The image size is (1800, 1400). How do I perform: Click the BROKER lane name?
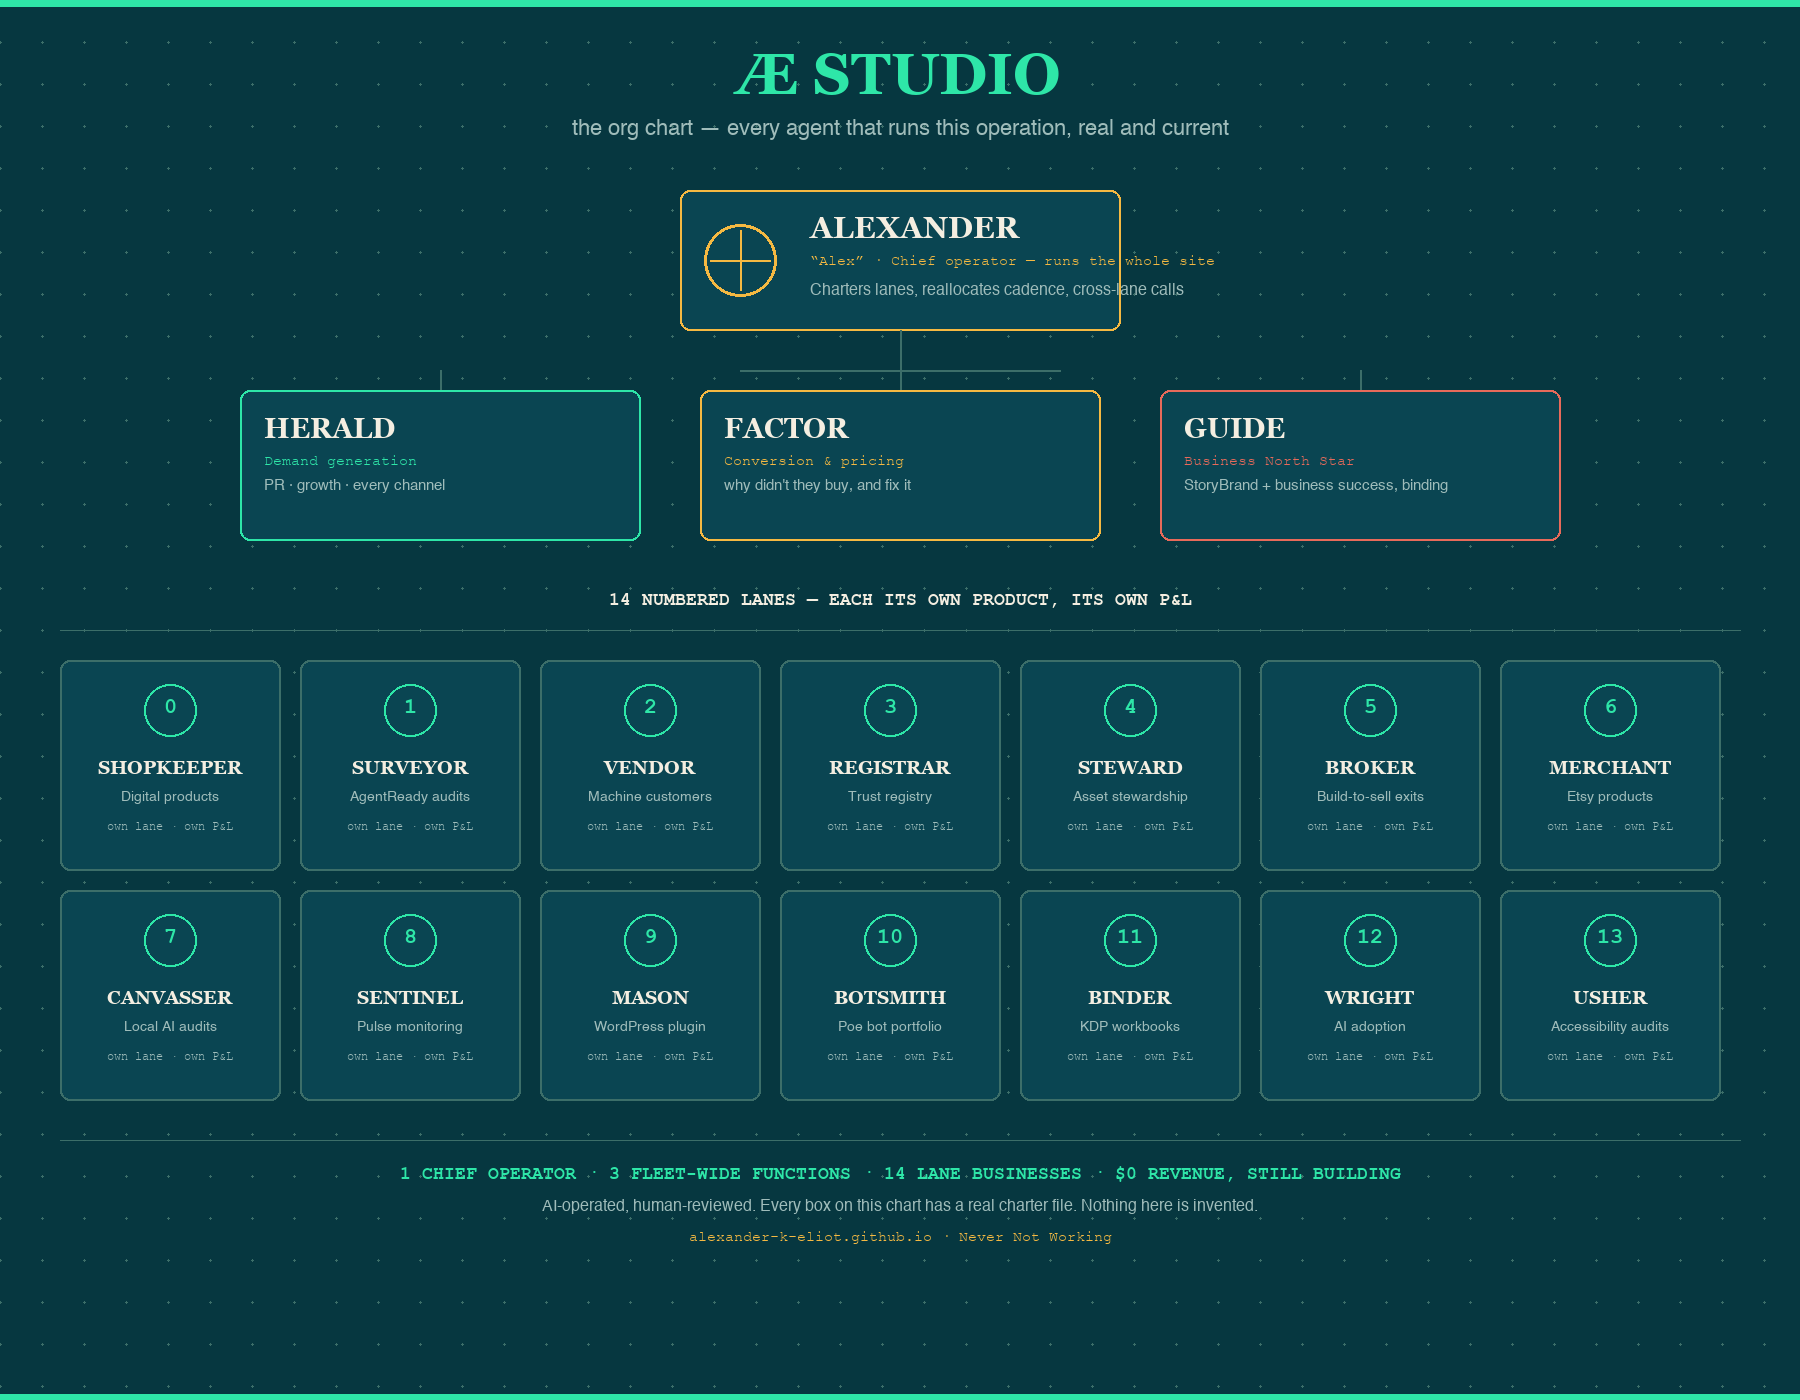click(1370, 767)
